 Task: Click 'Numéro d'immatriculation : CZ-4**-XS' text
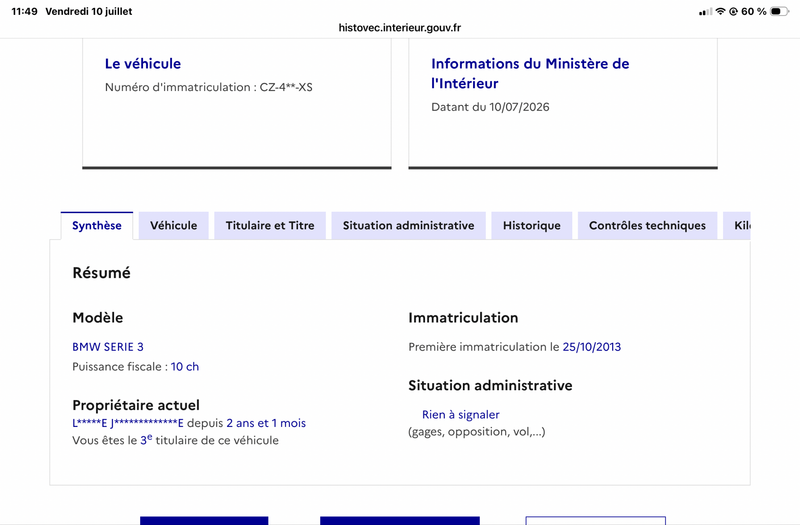click(x=209, y=87)
